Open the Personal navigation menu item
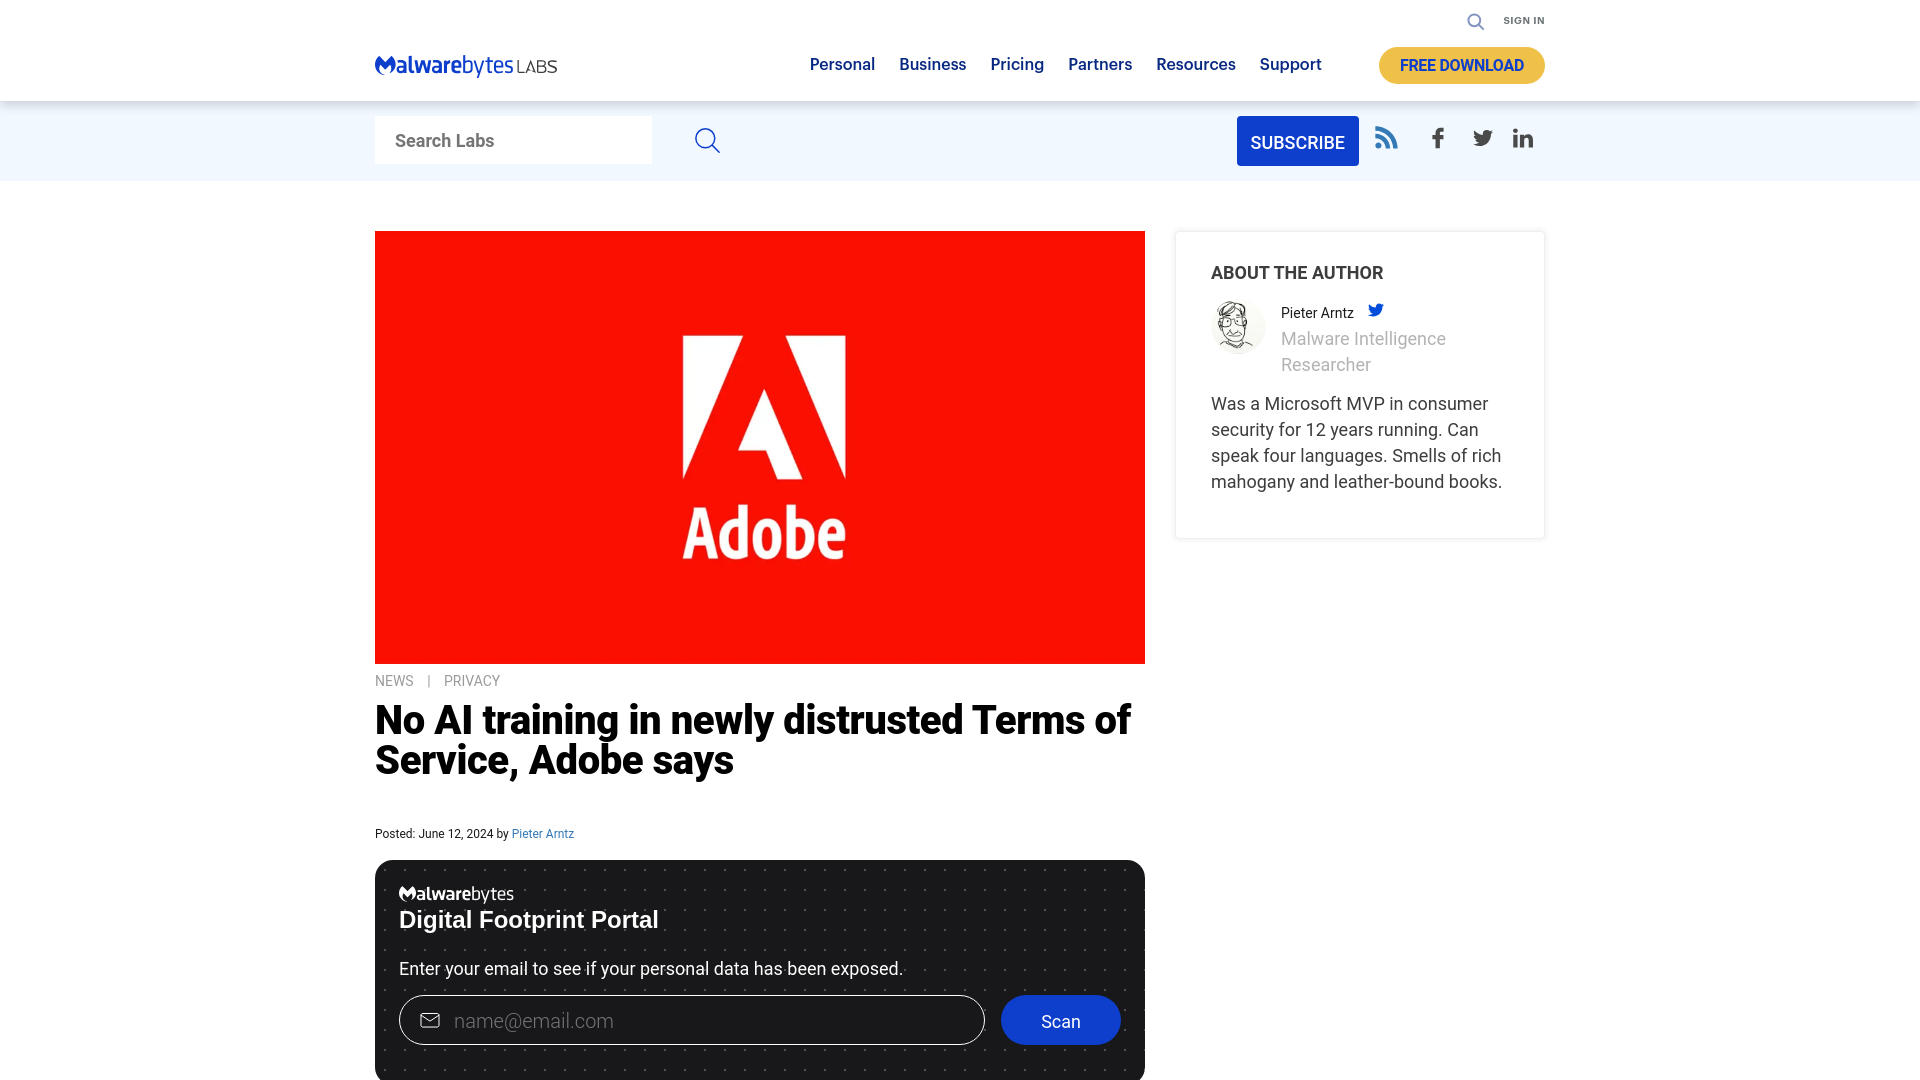Image resolution: width=1920 pixels, height=1080 pixels. 841,65
